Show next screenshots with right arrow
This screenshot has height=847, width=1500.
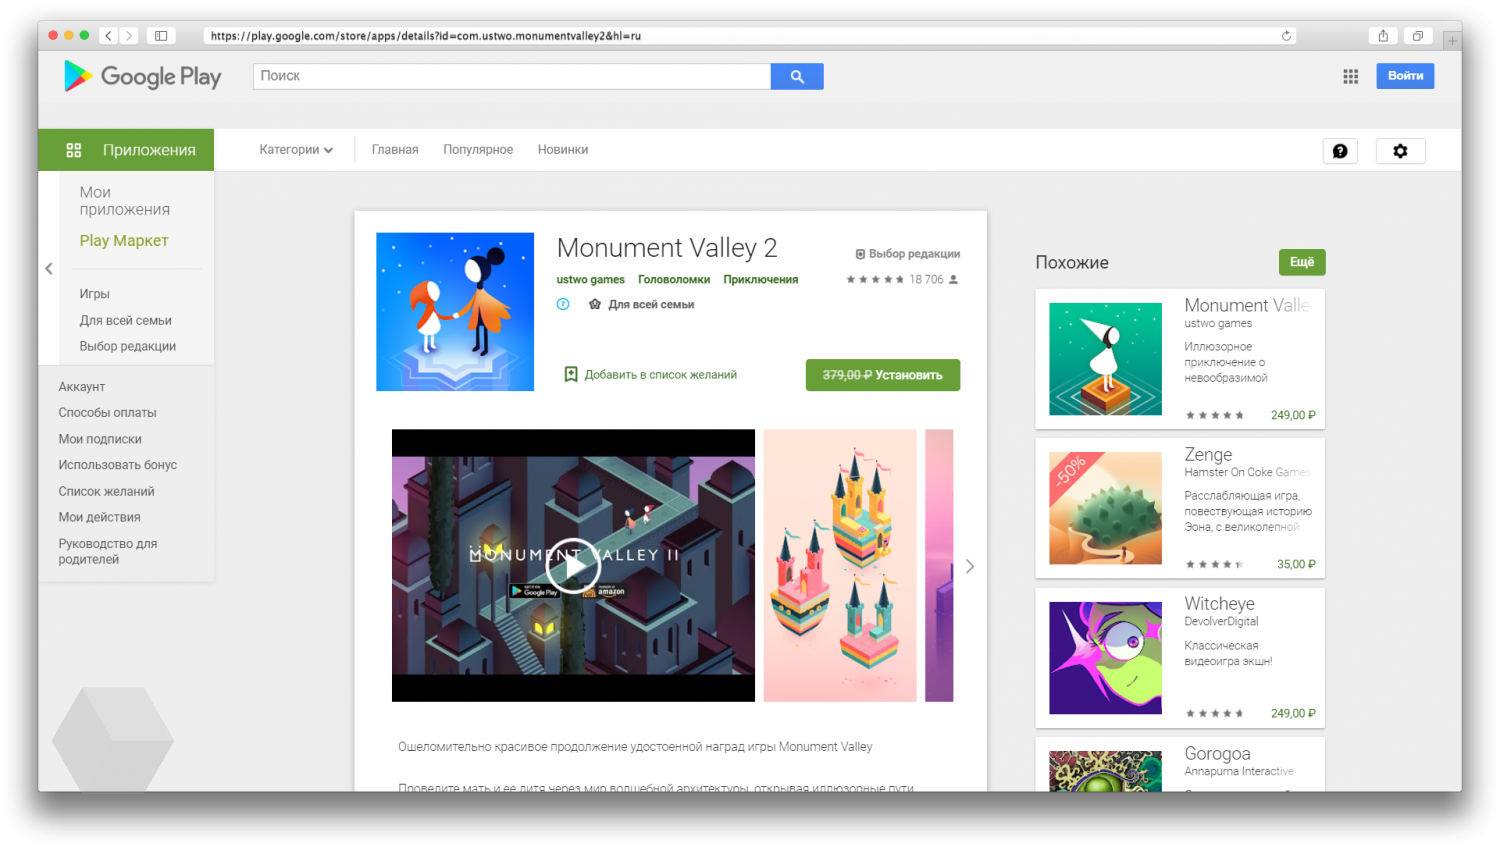(969, 566)
